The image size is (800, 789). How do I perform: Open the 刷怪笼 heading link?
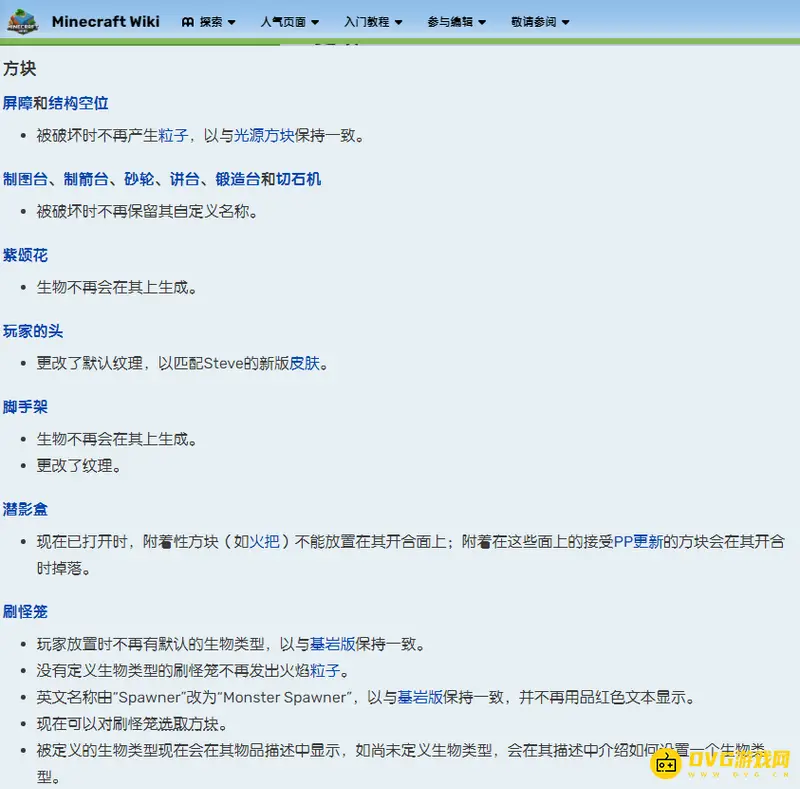click(x=25, y=611)
